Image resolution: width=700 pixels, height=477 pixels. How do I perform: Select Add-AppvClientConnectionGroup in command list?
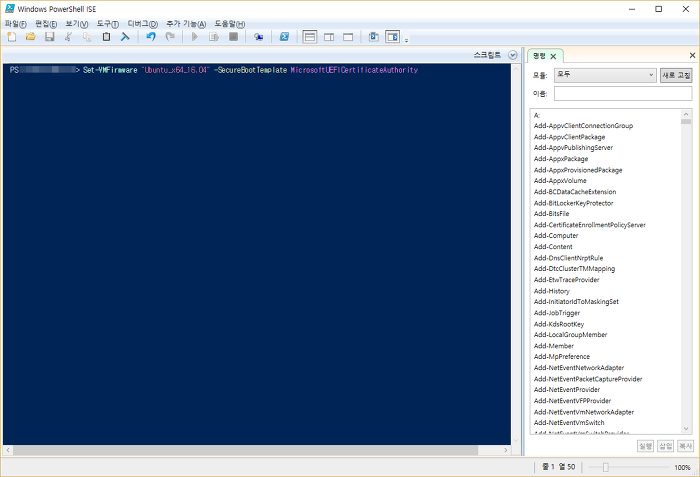pyautogui.click(x=583, y=126)
